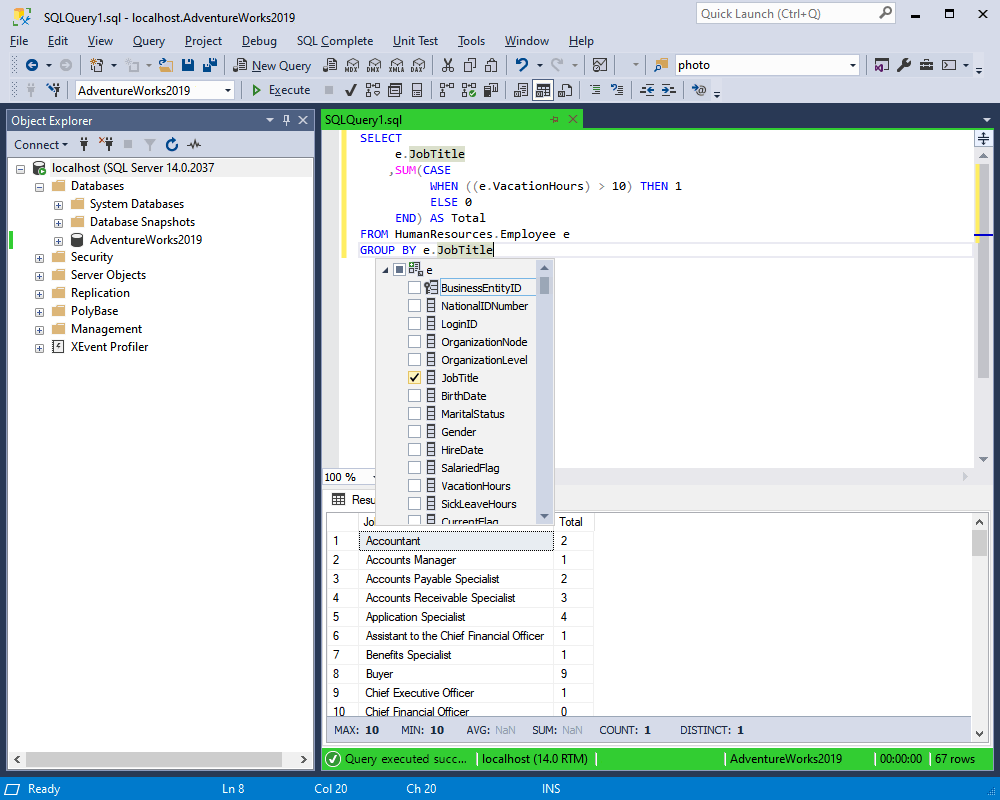The height and width of the screenshot is (800, 1000).
Task: Expand the Security tree node
Action: [38, 257]
